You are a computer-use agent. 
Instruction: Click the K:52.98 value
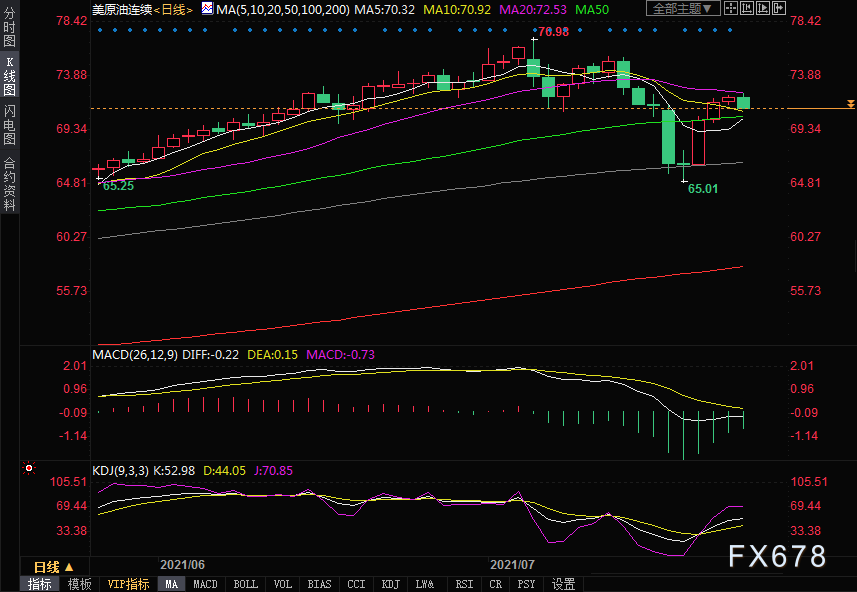click(174, 470)
